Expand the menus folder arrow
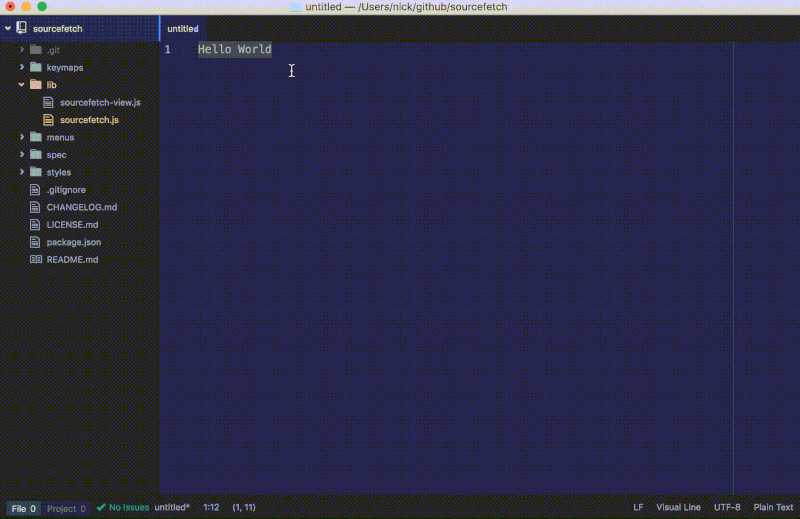Viewport: 800px width, 519px height. [22, 137]
